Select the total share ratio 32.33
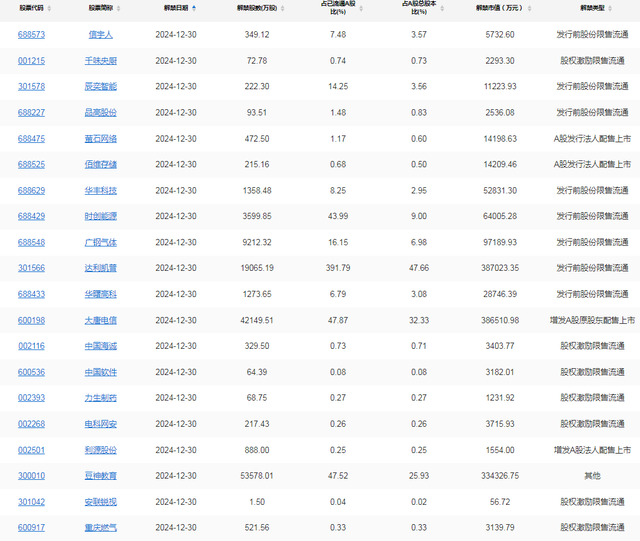Image resolution: width=640 pixels, height=541 pixels. coord(419,321)
